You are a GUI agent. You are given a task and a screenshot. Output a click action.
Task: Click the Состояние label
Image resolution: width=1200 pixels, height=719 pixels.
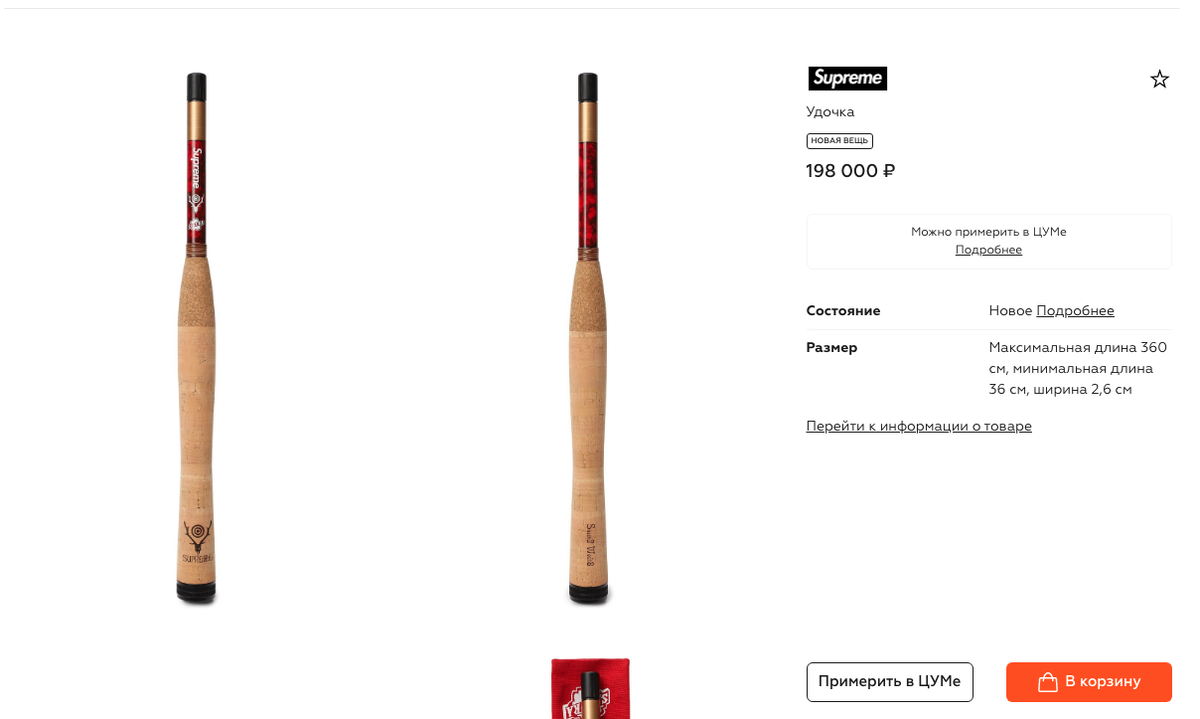pos(843,311)
